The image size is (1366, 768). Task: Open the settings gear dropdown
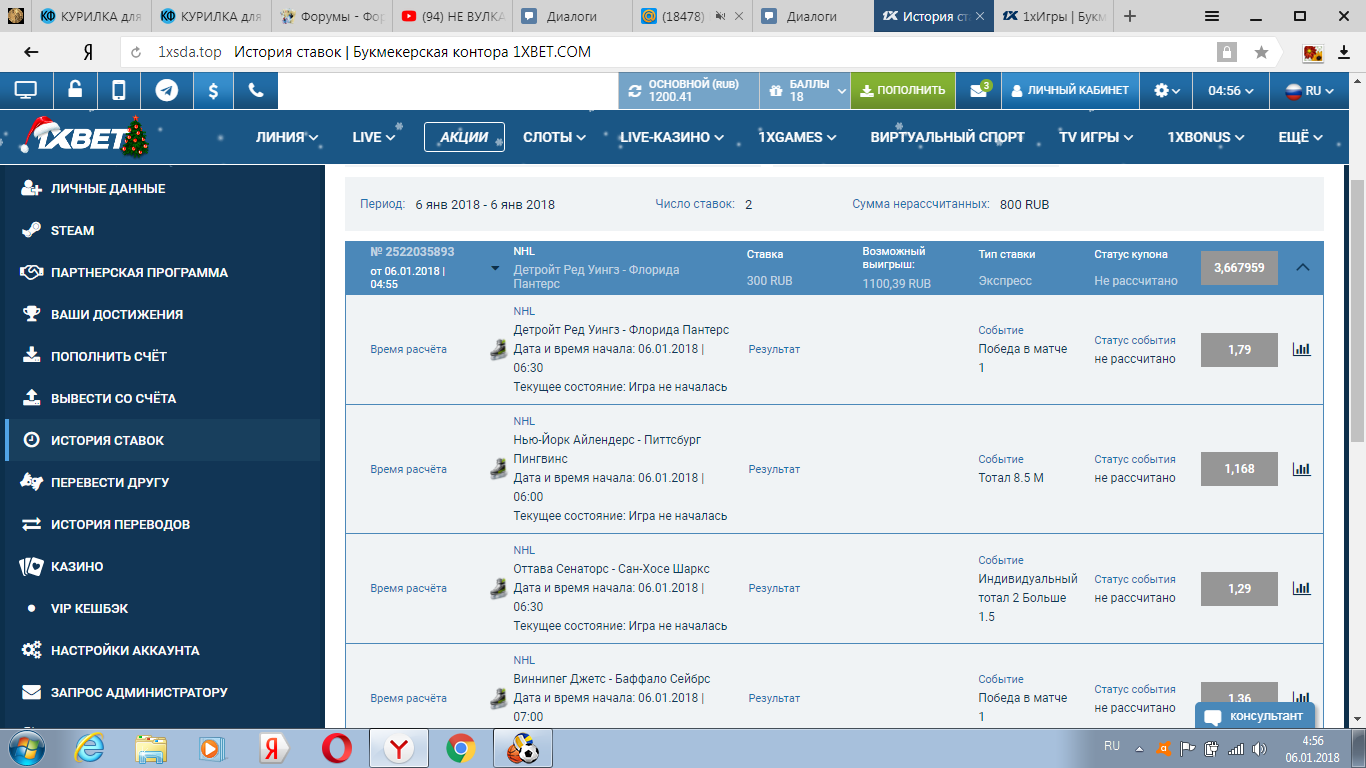[1166, 90]
